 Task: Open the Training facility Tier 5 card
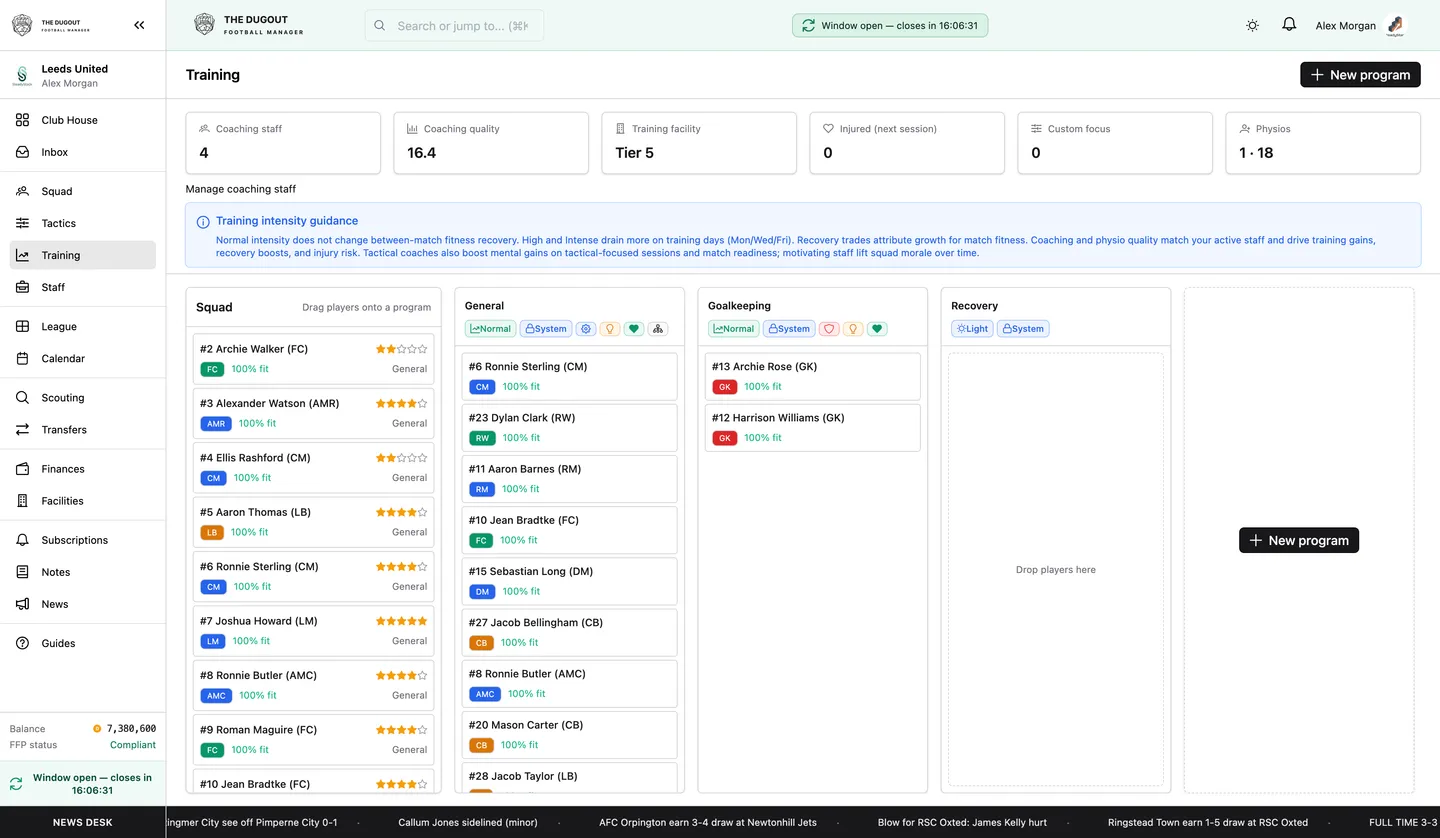point(699,143)
